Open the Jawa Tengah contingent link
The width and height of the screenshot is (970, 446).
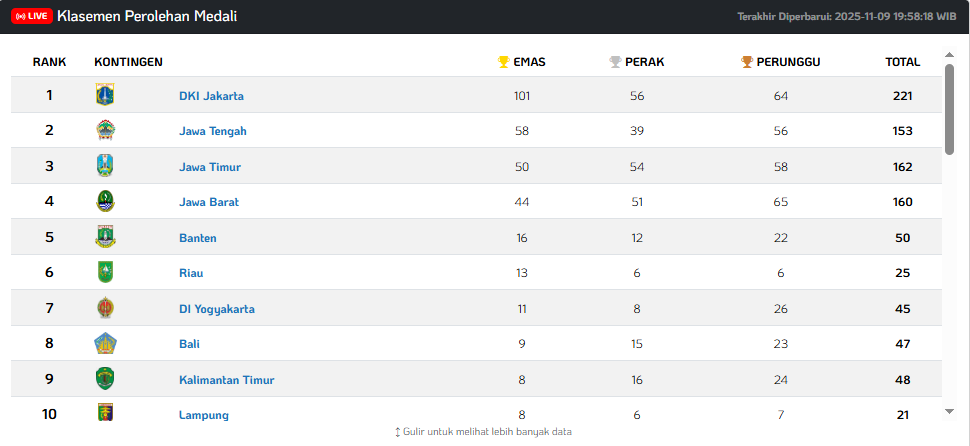point(212,131)
